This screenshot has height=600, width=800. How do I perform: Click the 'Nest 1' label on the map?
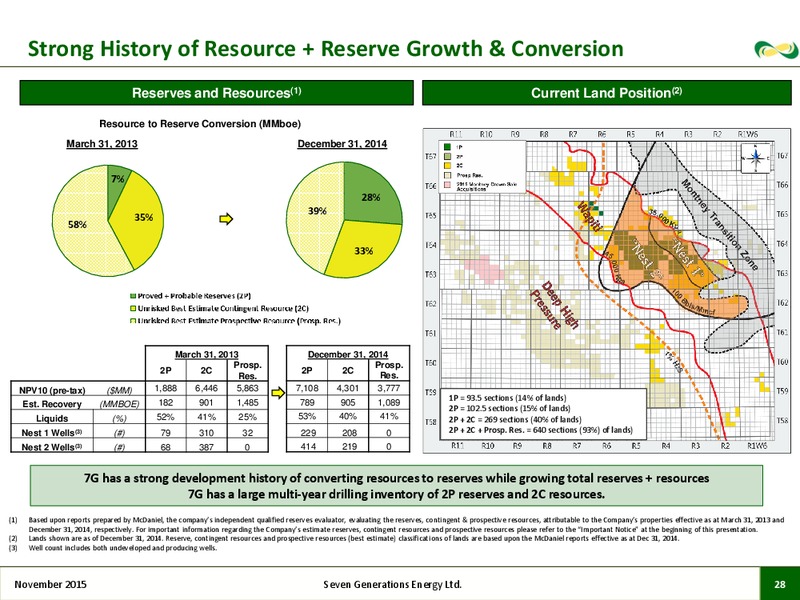click(x=689, y=259)
